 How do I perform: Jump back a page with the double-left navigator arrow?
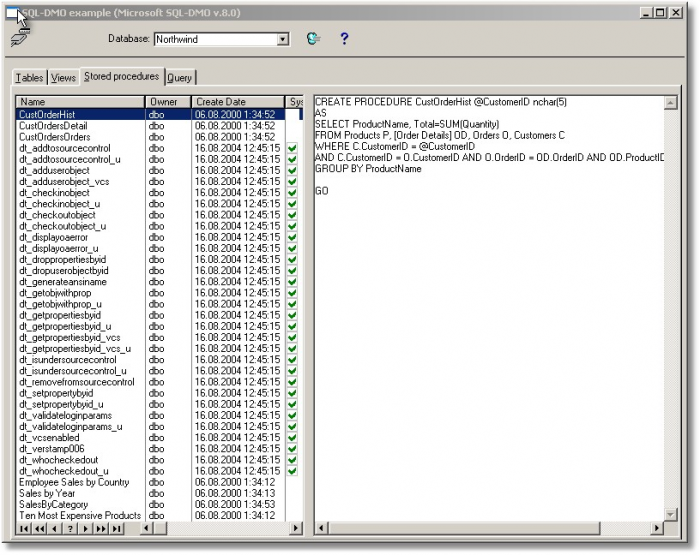pos(39,529)
